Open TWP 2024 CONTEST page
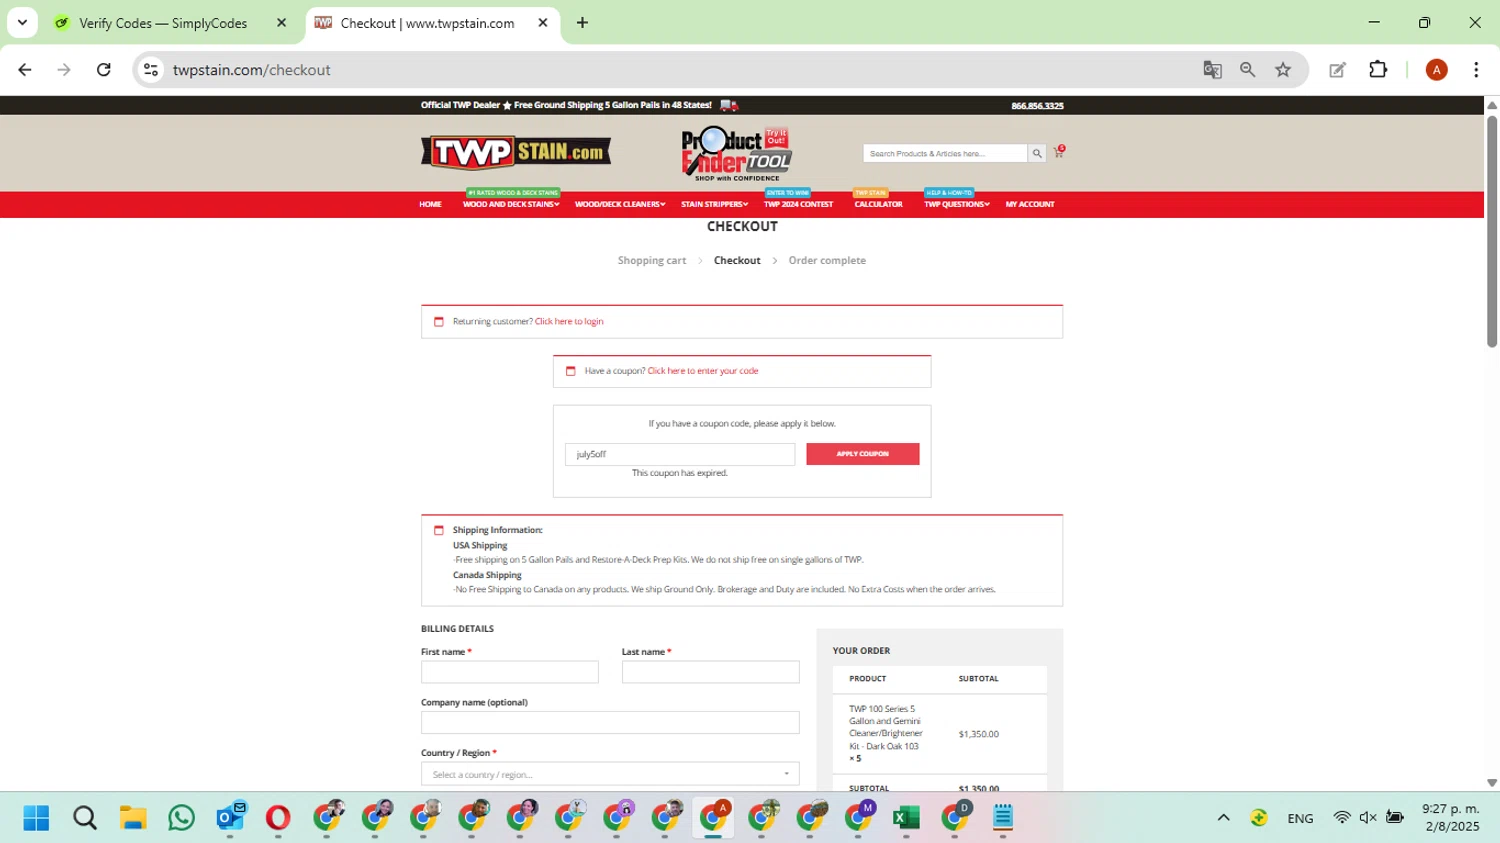The image size is (1500, 843). 798,204
